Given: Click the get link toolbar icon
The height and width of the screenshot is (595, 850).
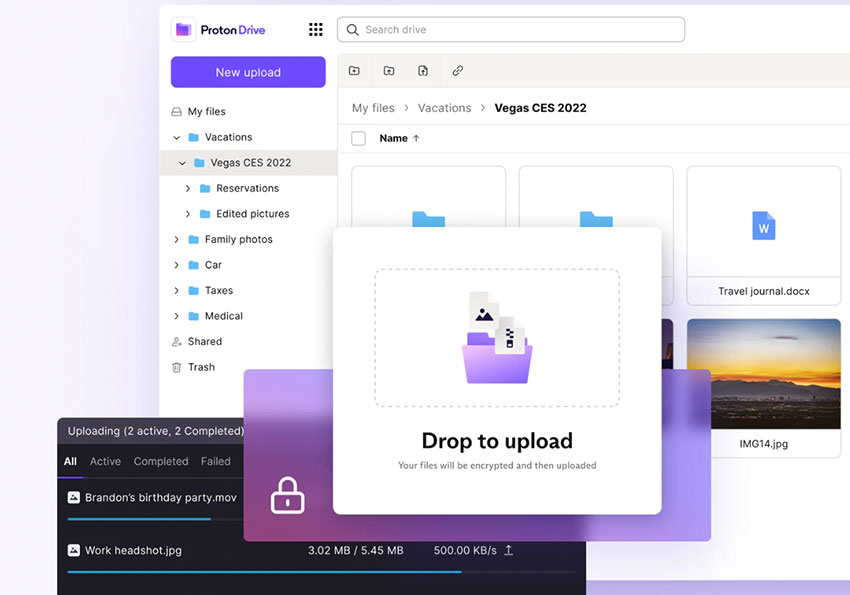Looking at the screenshot, I should [458, 71].
